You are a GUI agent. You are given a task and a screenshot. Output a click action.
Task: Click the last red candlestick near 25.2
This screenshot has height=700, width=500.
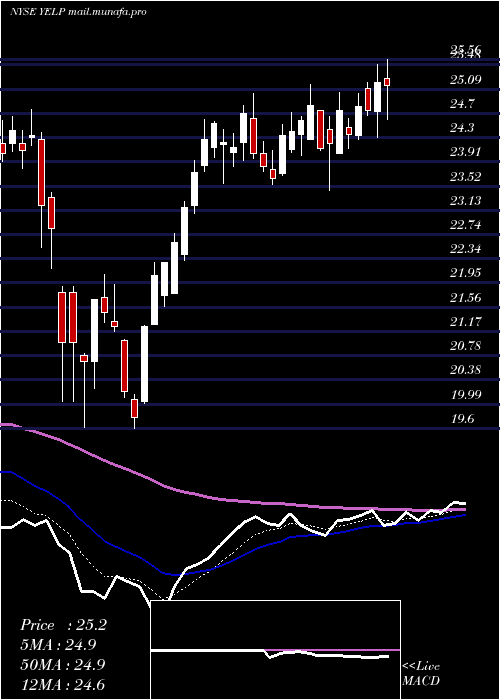coord(387,82)
